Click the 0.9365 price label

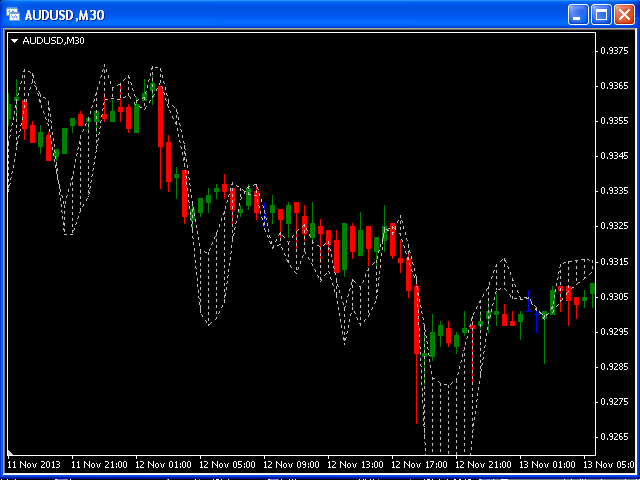pyautogui.click(x=615, y=86)
